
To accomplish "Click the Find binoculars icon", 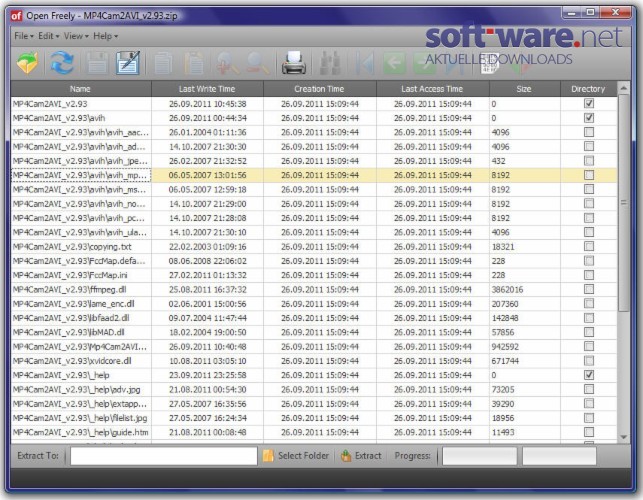I will 330,63.
